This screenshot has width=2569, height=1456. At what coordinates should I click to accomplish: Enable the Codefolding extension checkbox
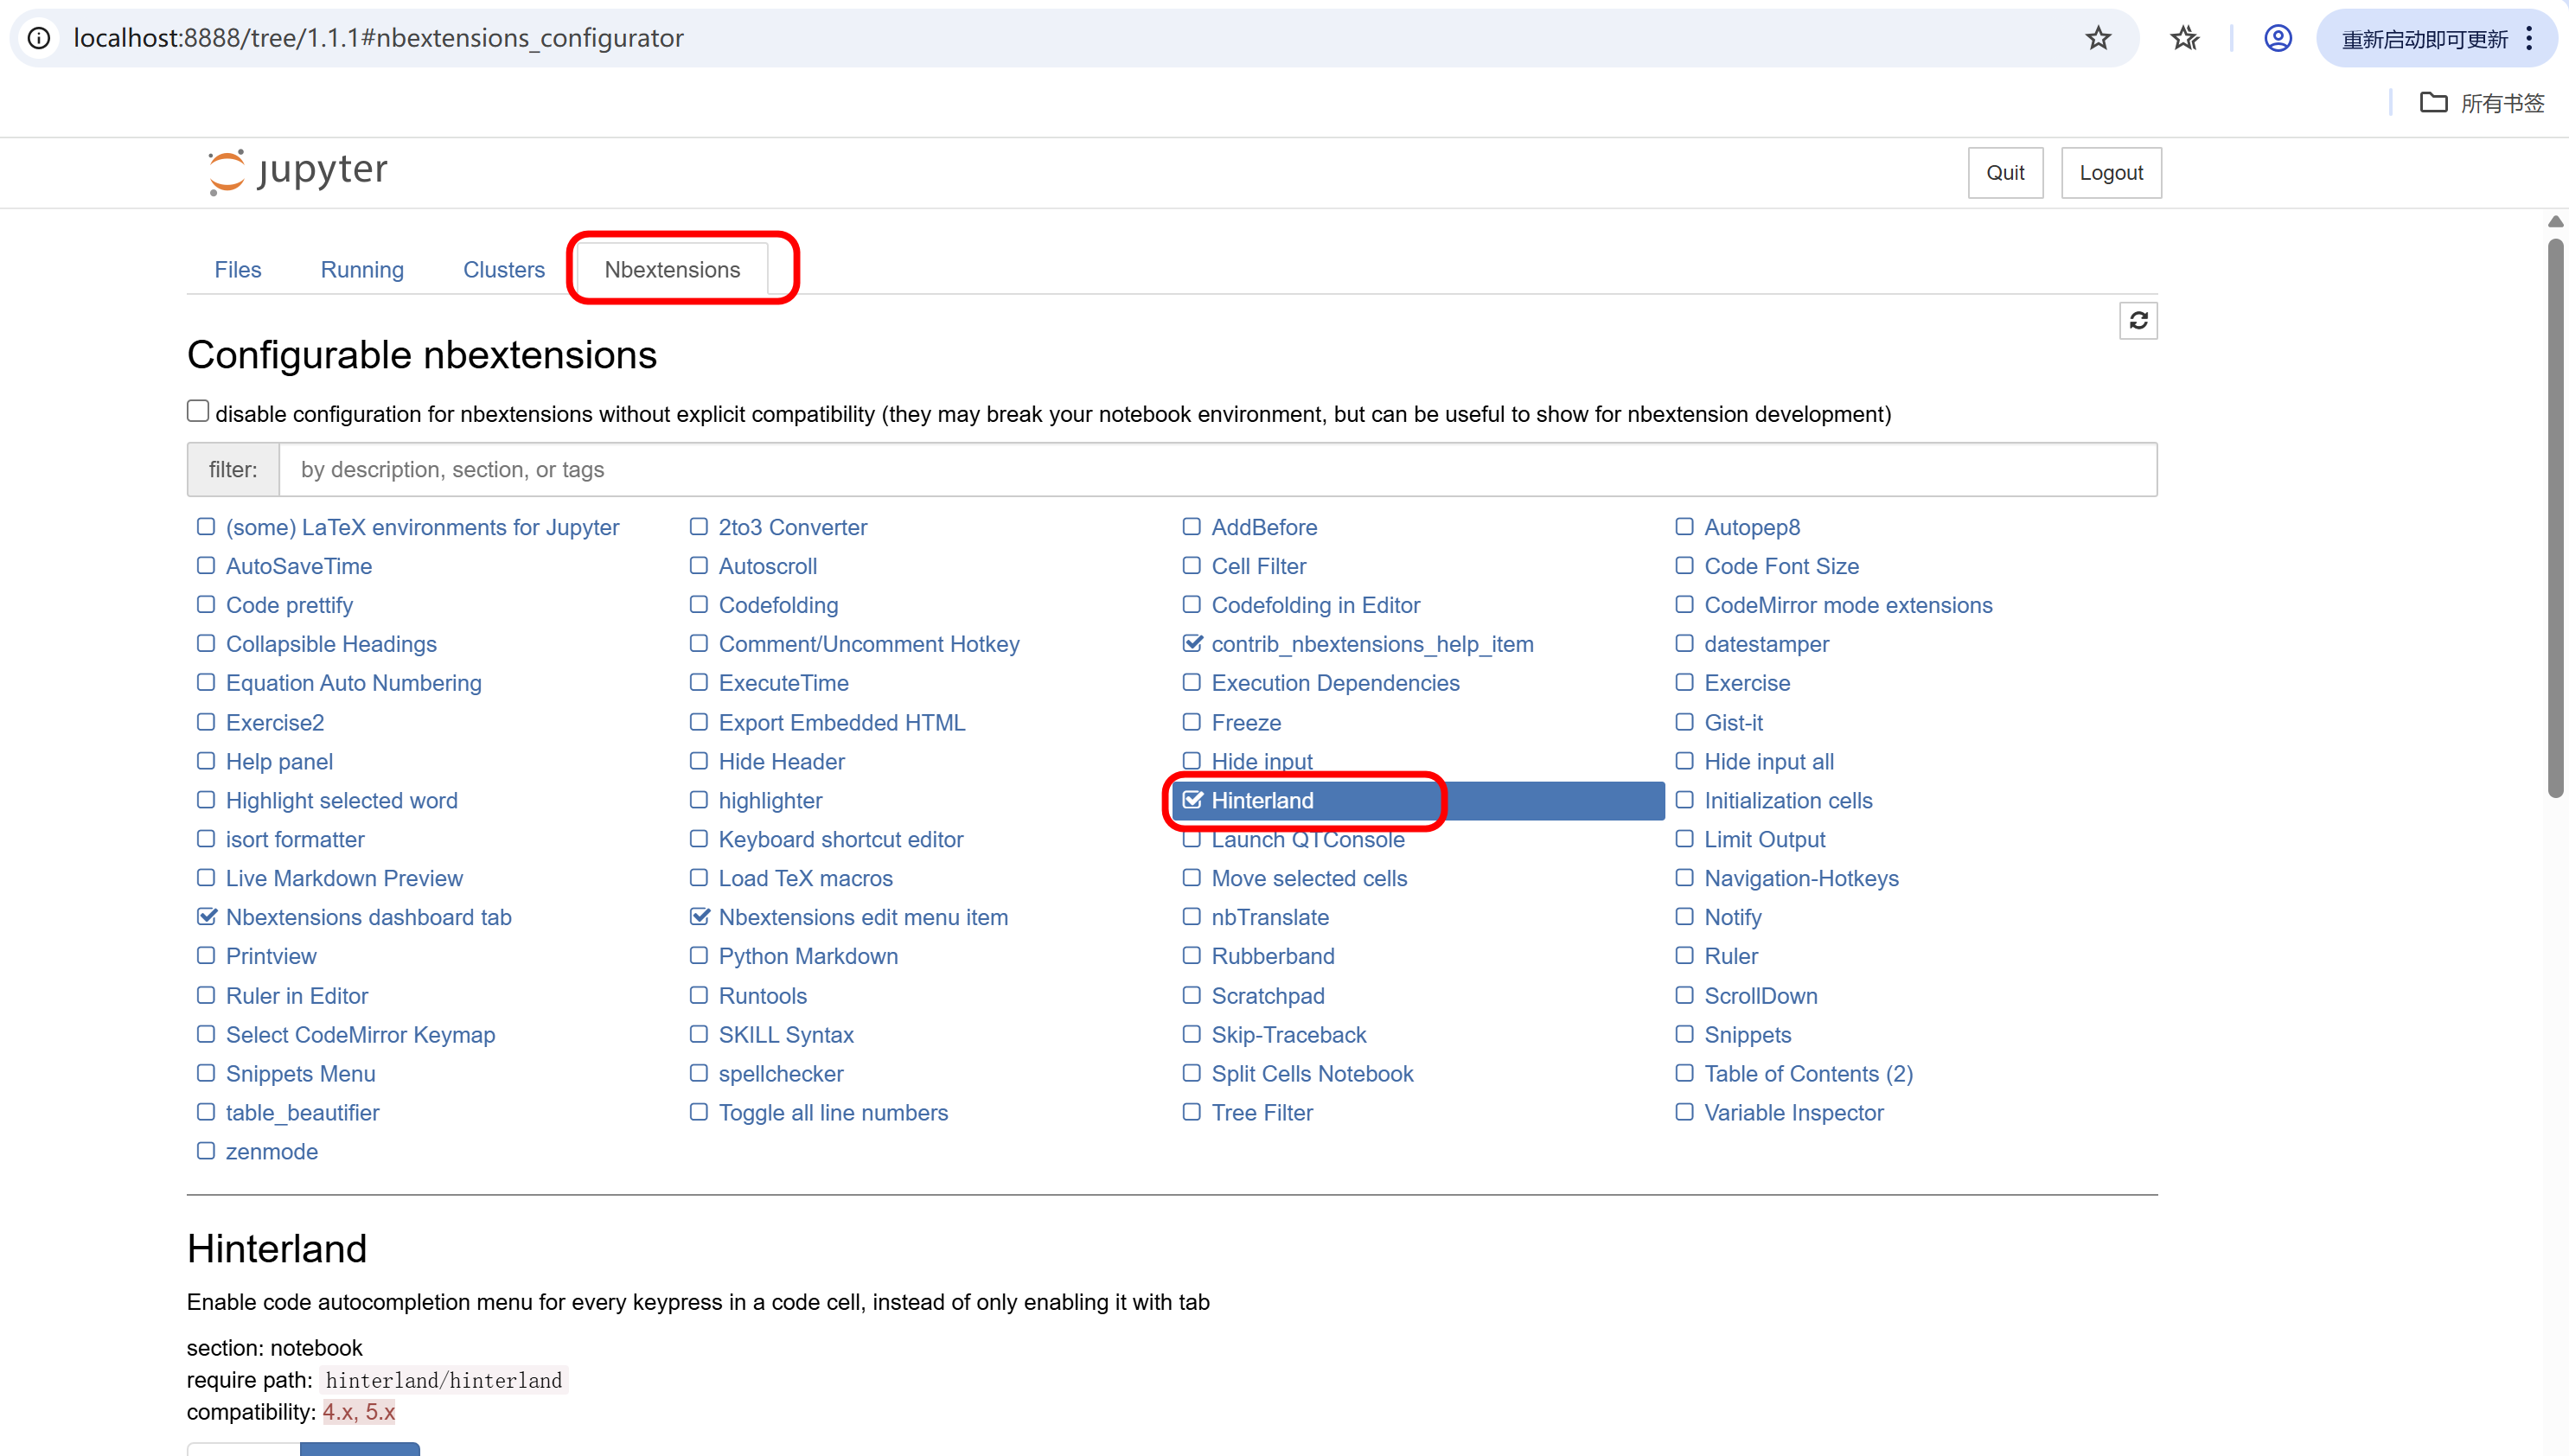(x=698, y=604)
